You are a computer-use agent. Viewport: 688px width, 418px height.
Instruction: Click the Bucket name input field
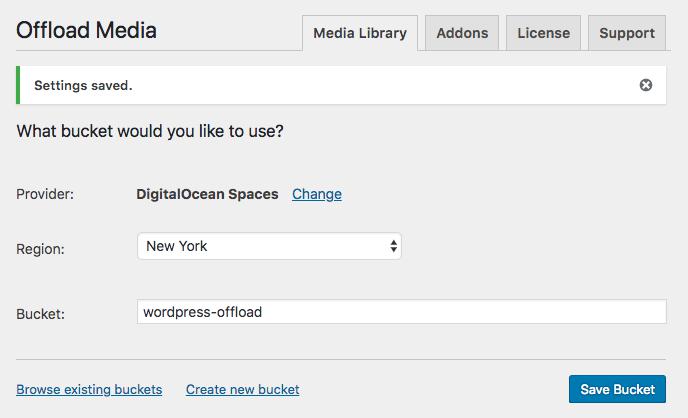point(401,312)
